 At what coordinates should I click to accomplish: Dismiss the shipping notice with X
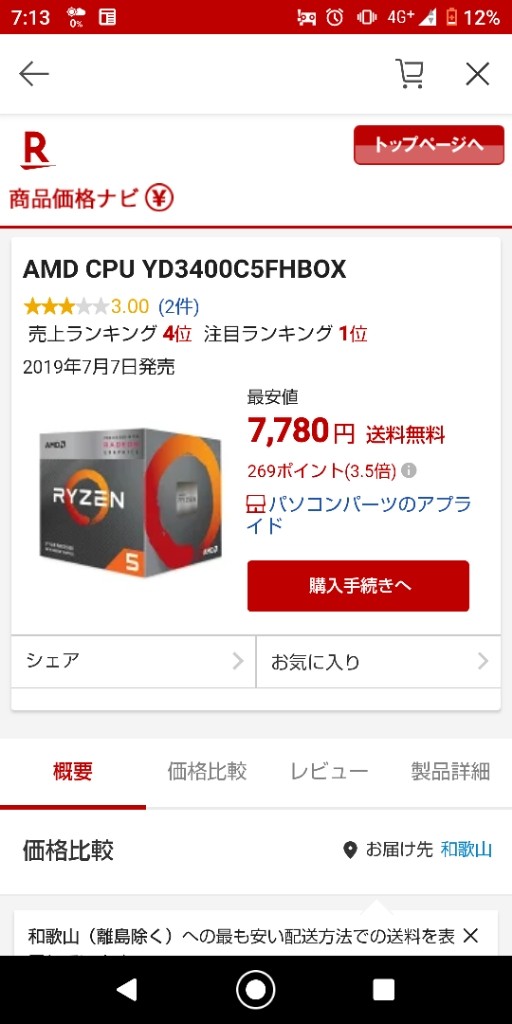(470, 936)
